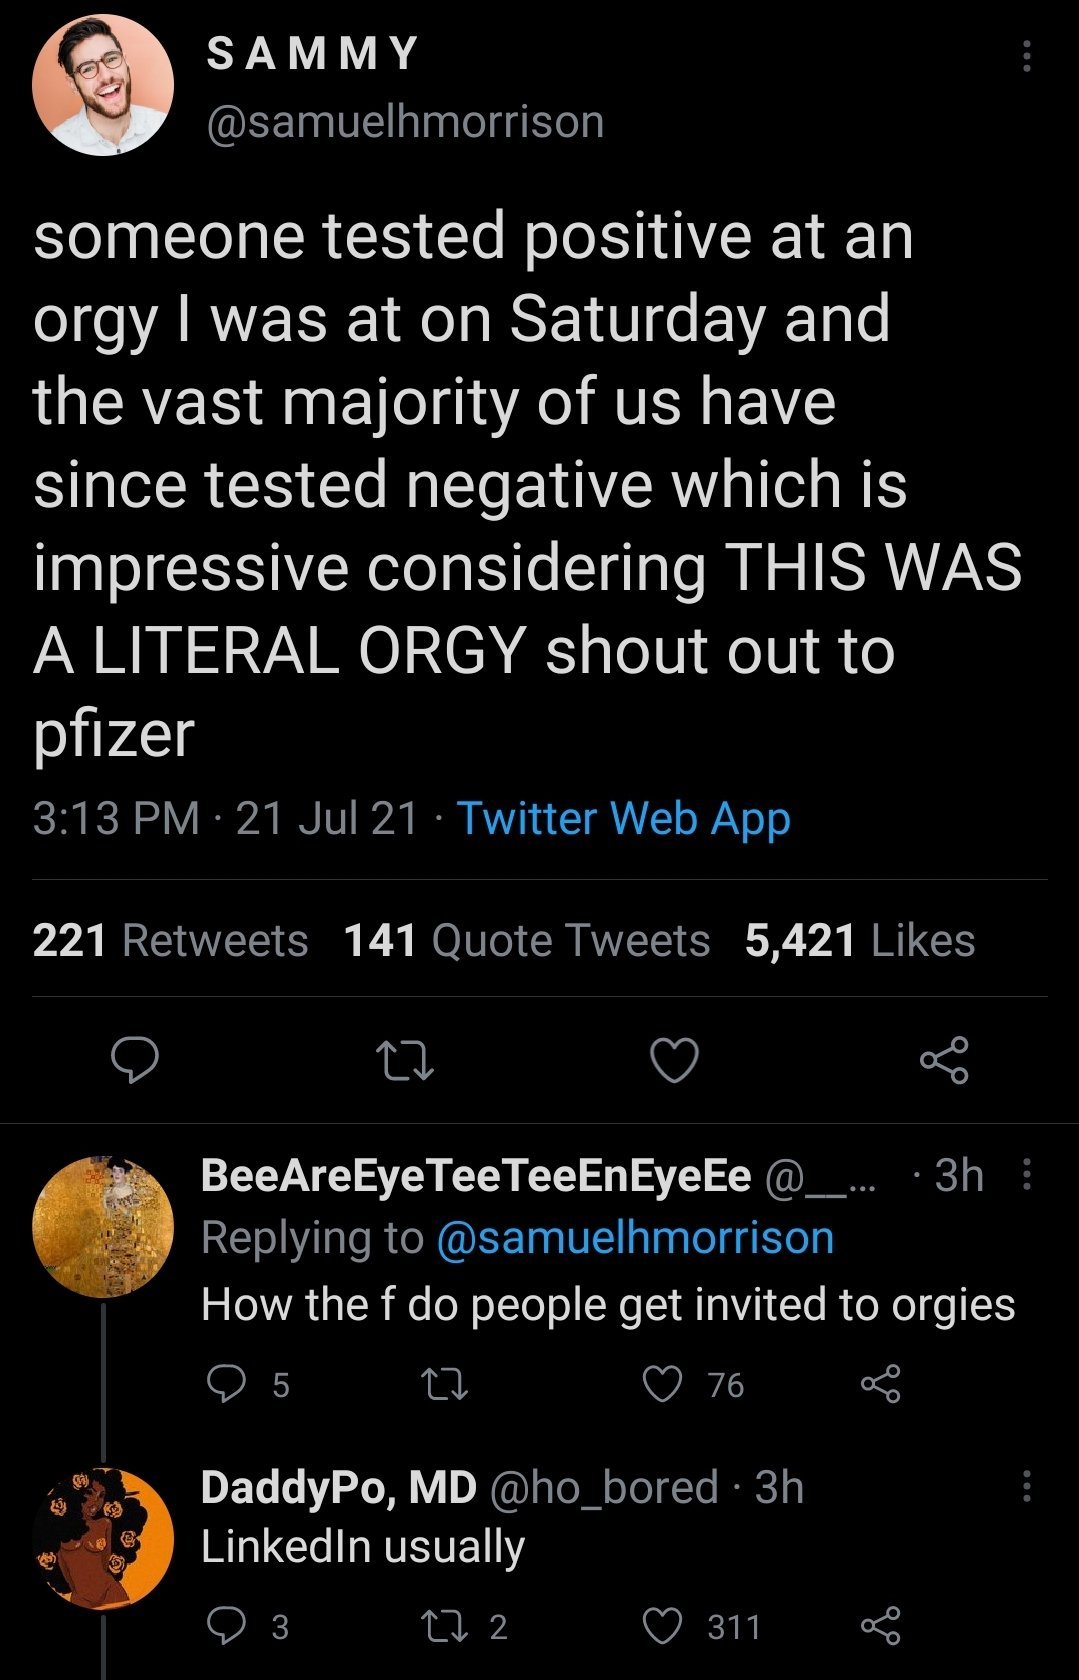1079x1680 pixels.
Task: Open the Twitter Web App link
Action: [x=624, y=818]
